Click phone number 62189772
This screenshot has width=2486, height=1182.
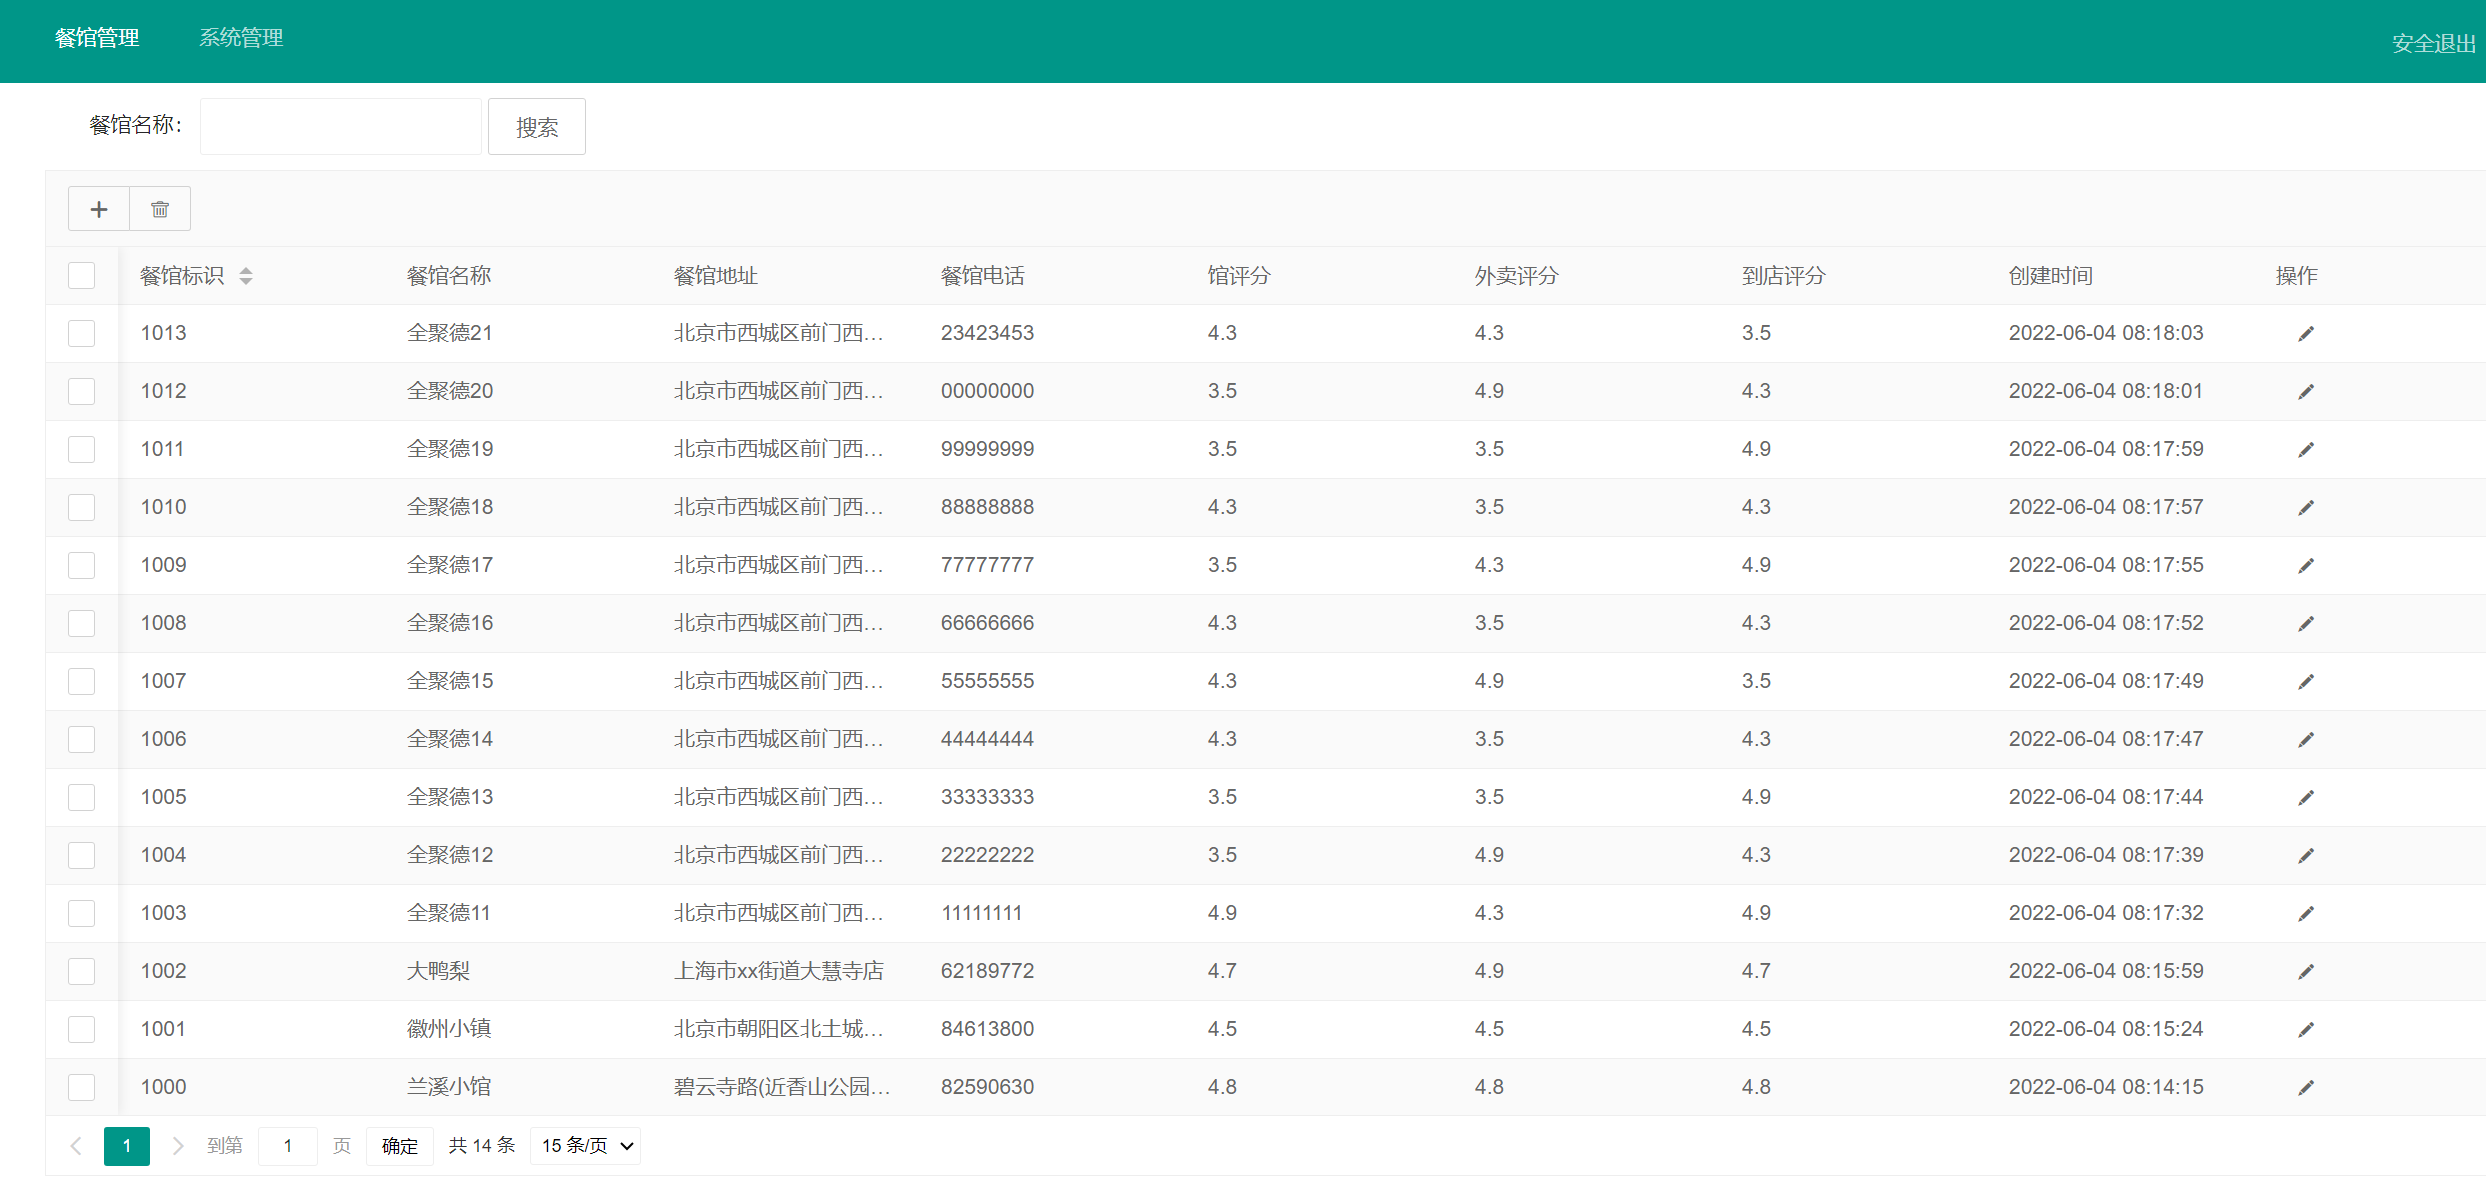[x=987, y=971]
